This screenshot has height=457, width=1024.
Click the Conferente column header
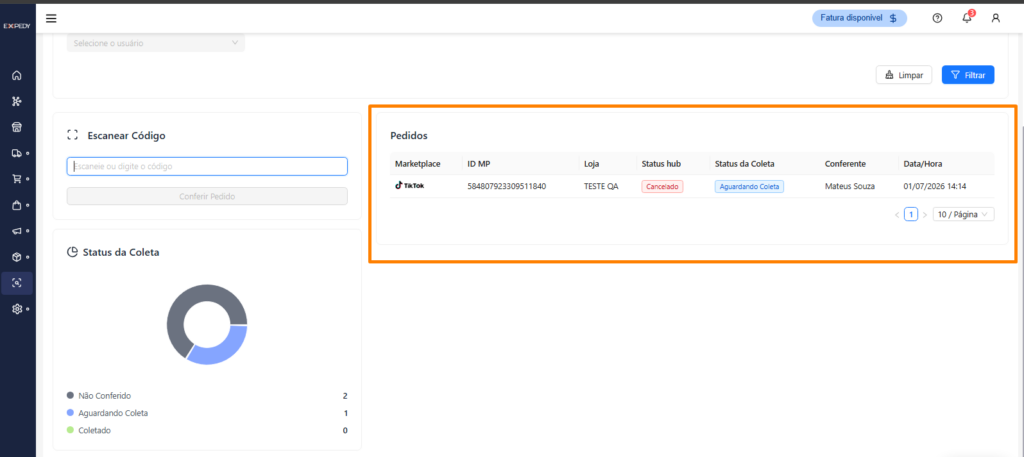(x=845, y=163)
